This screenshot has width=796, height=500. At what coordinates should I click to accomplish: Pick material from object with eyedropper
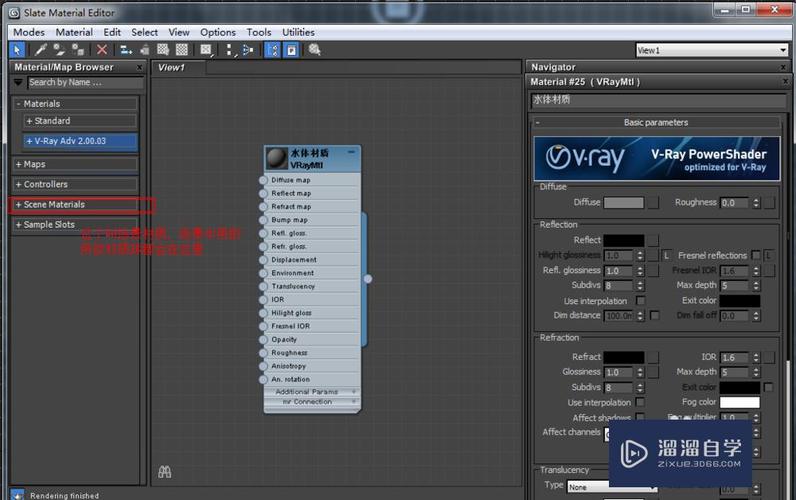41,50
